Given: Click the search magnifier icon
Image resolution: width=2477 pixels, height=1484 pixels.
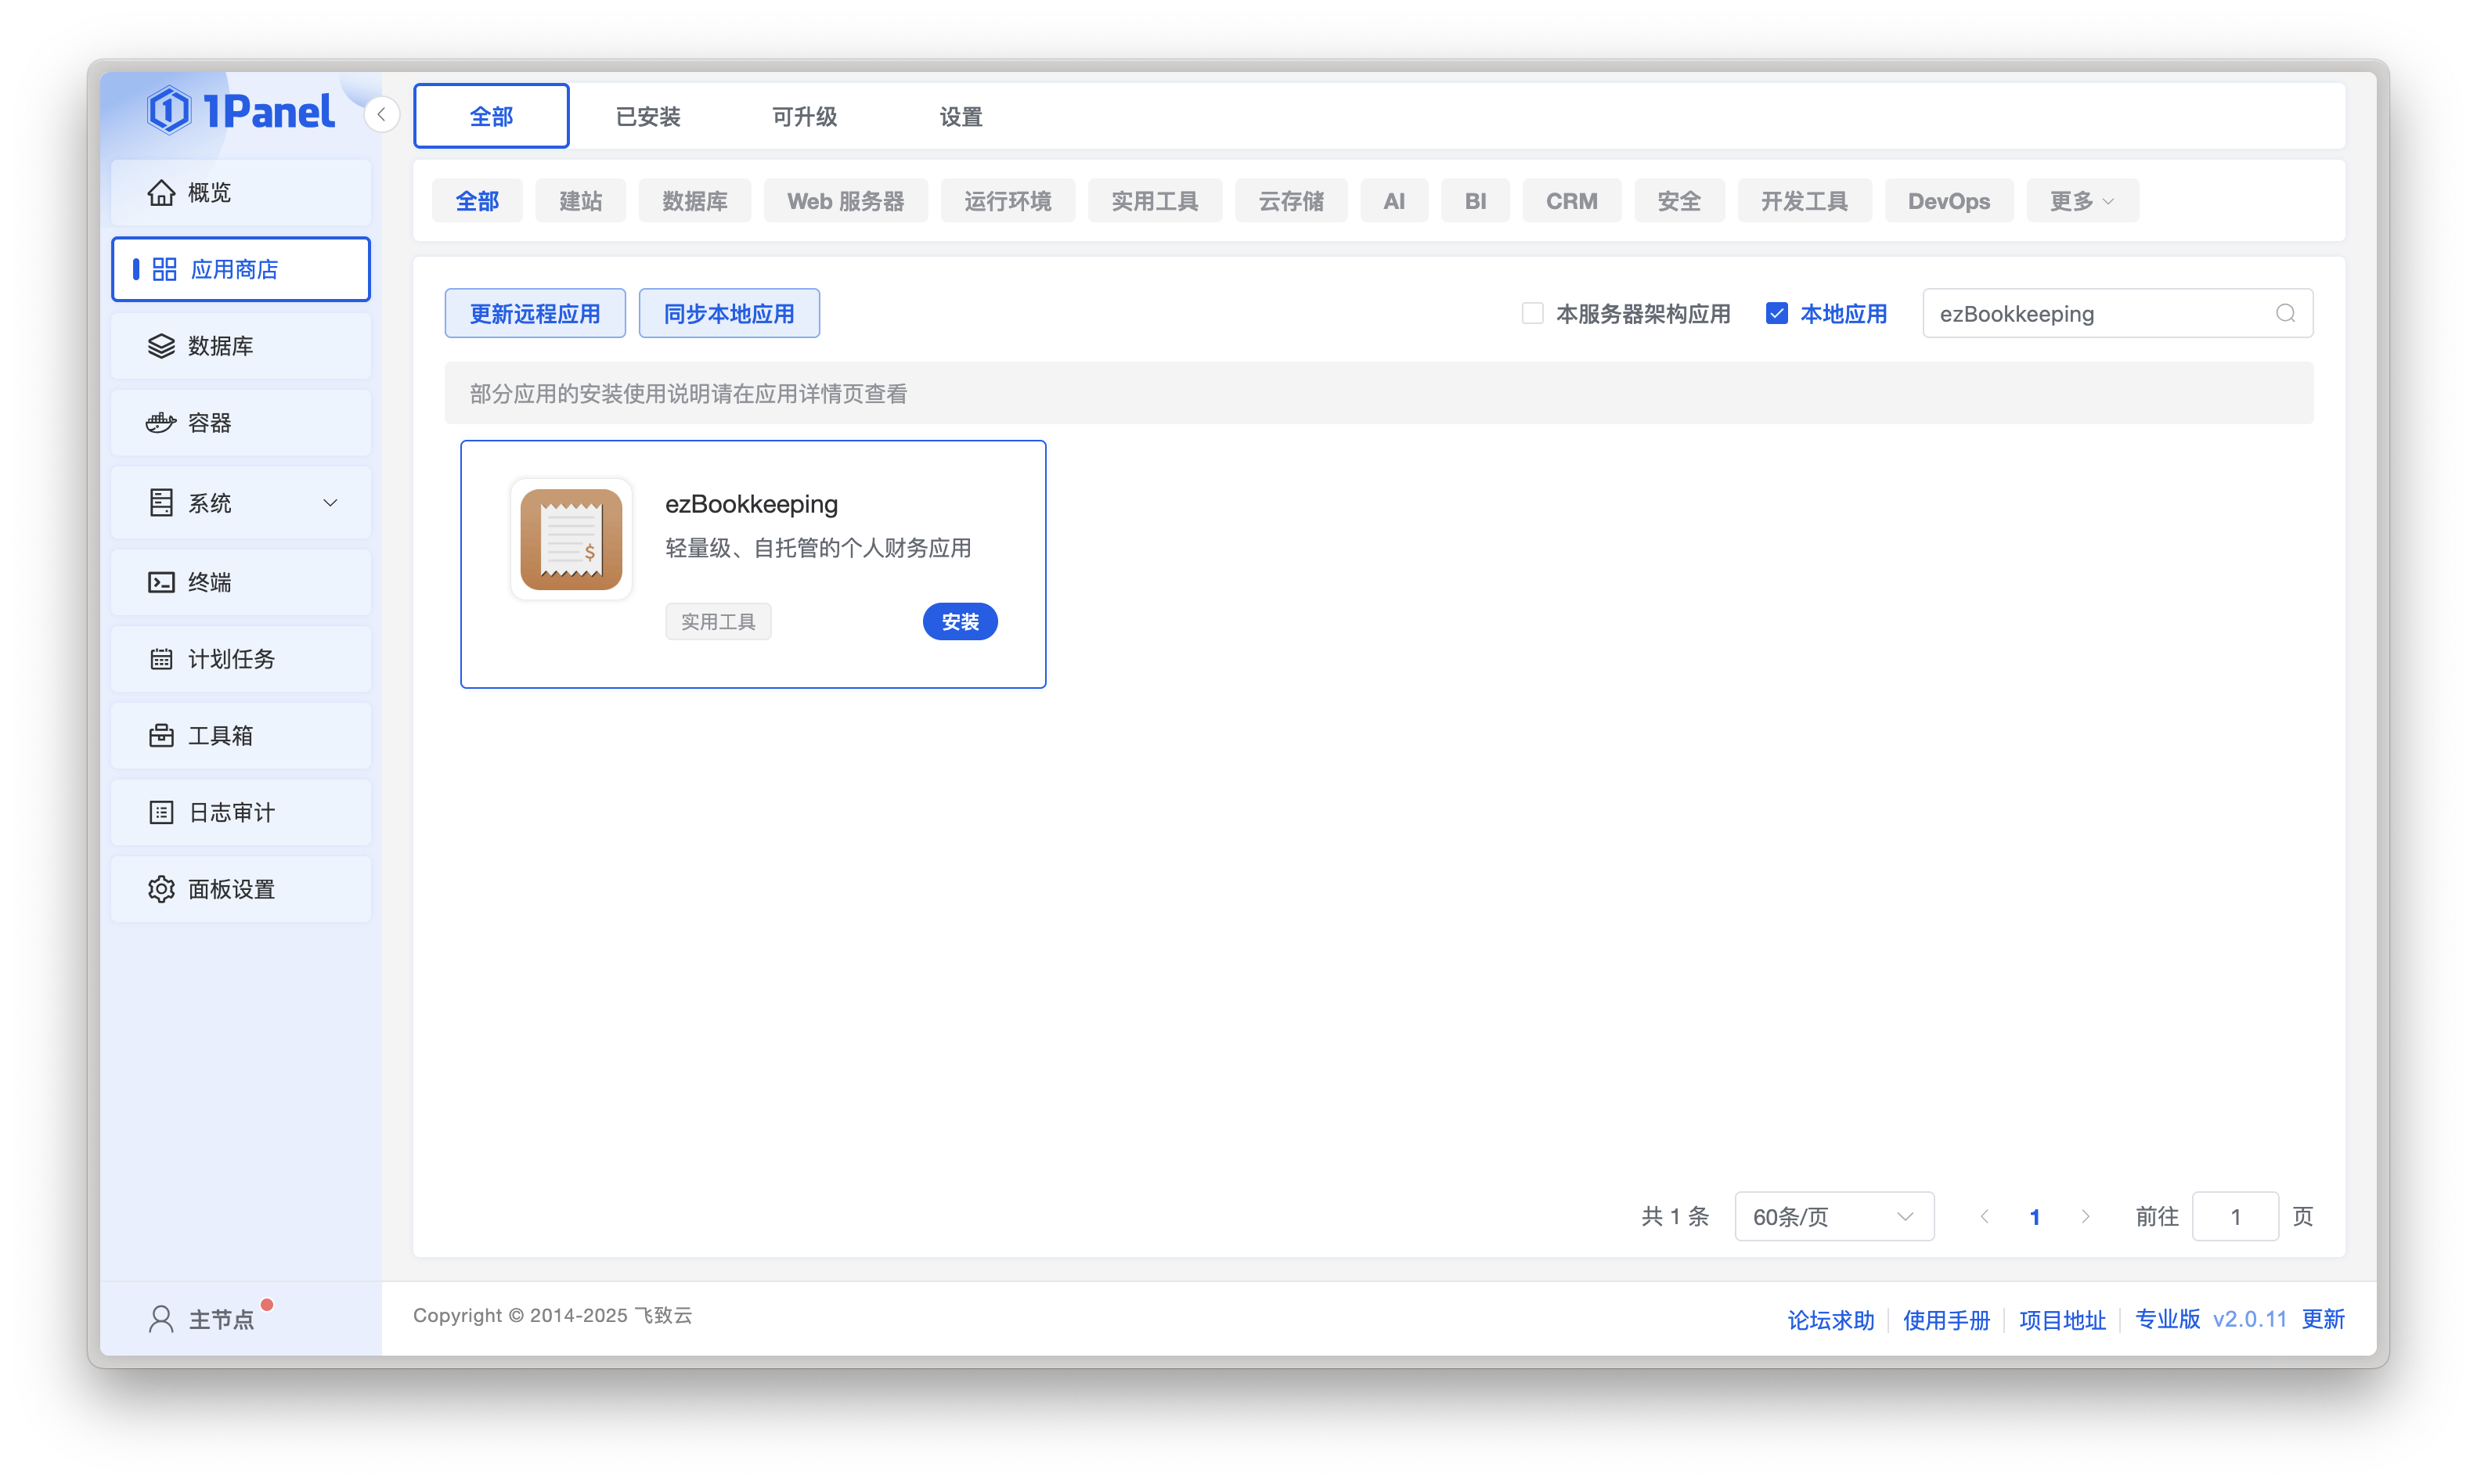Looking at the screenshot, I should point(2285,313).
